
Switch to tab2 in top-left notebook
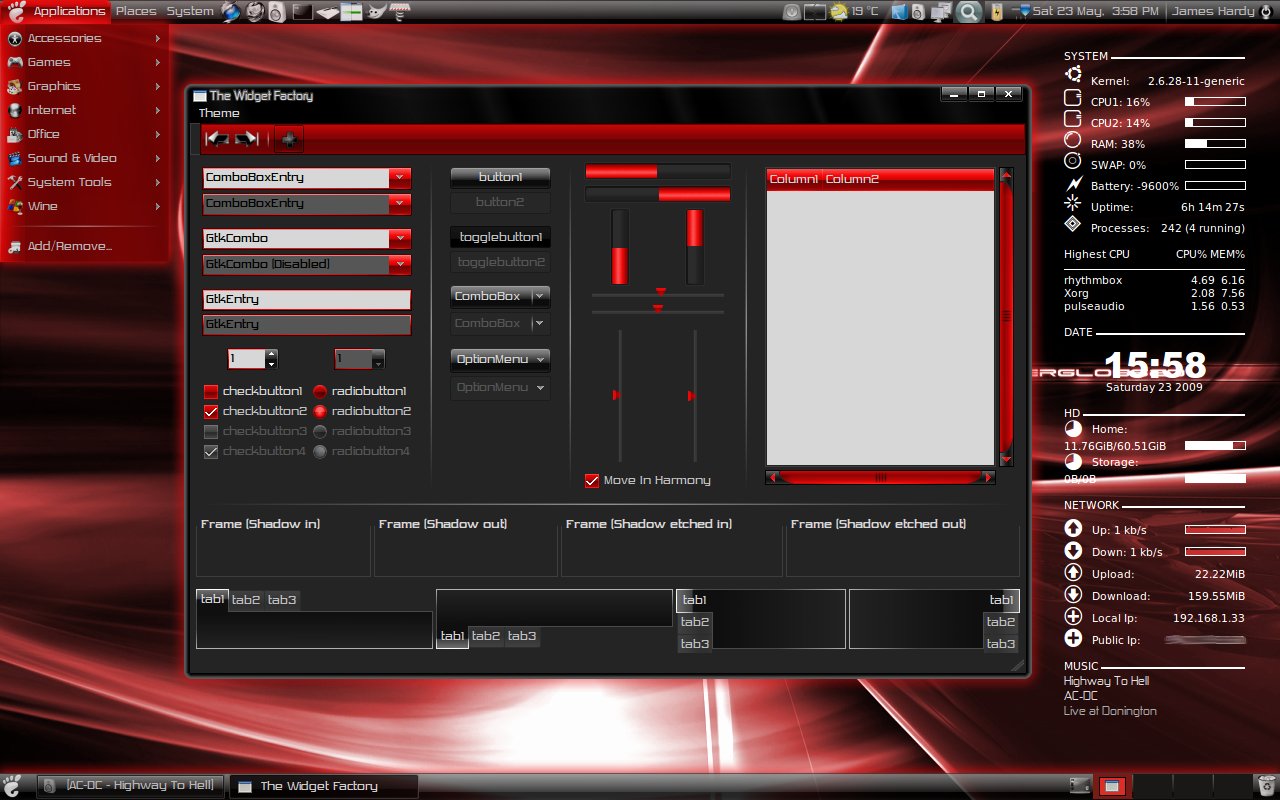246,600
